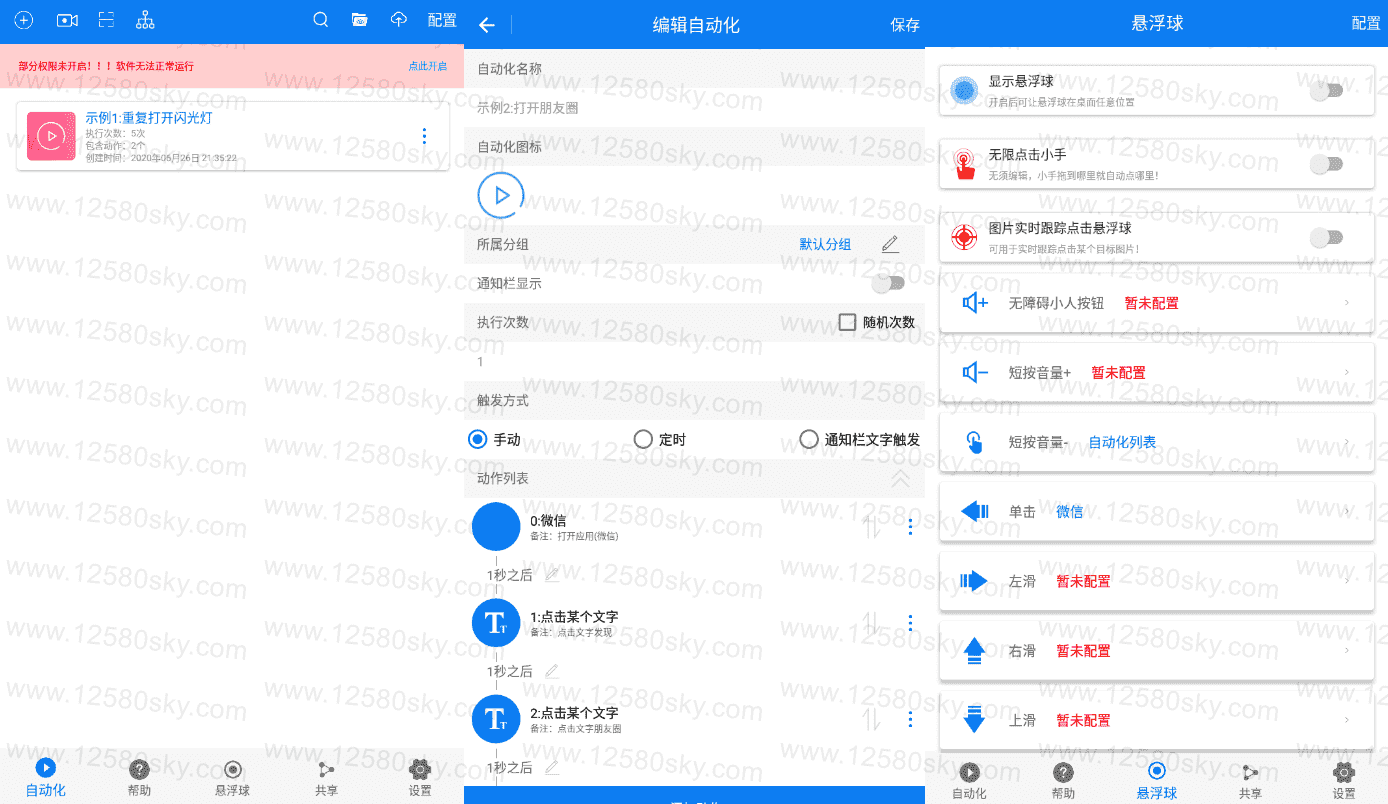Screen dimensions: 1388x804
Task: Tap pink play thumbnail of 示例1
Action: click(x=51, y=136)
